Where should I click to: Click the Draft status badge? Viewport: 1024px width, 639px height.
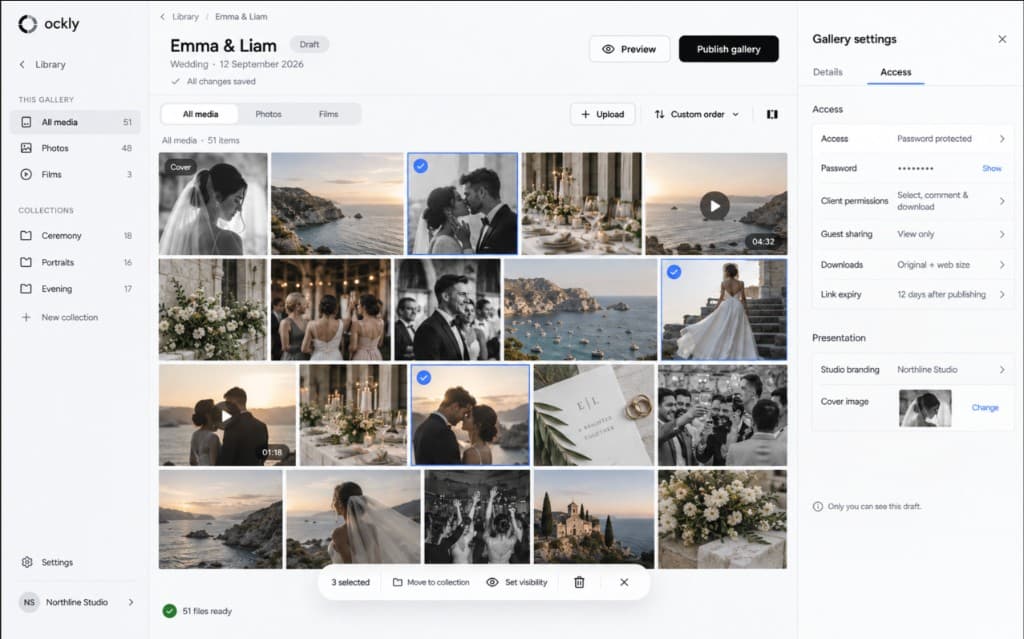[310, 44]
